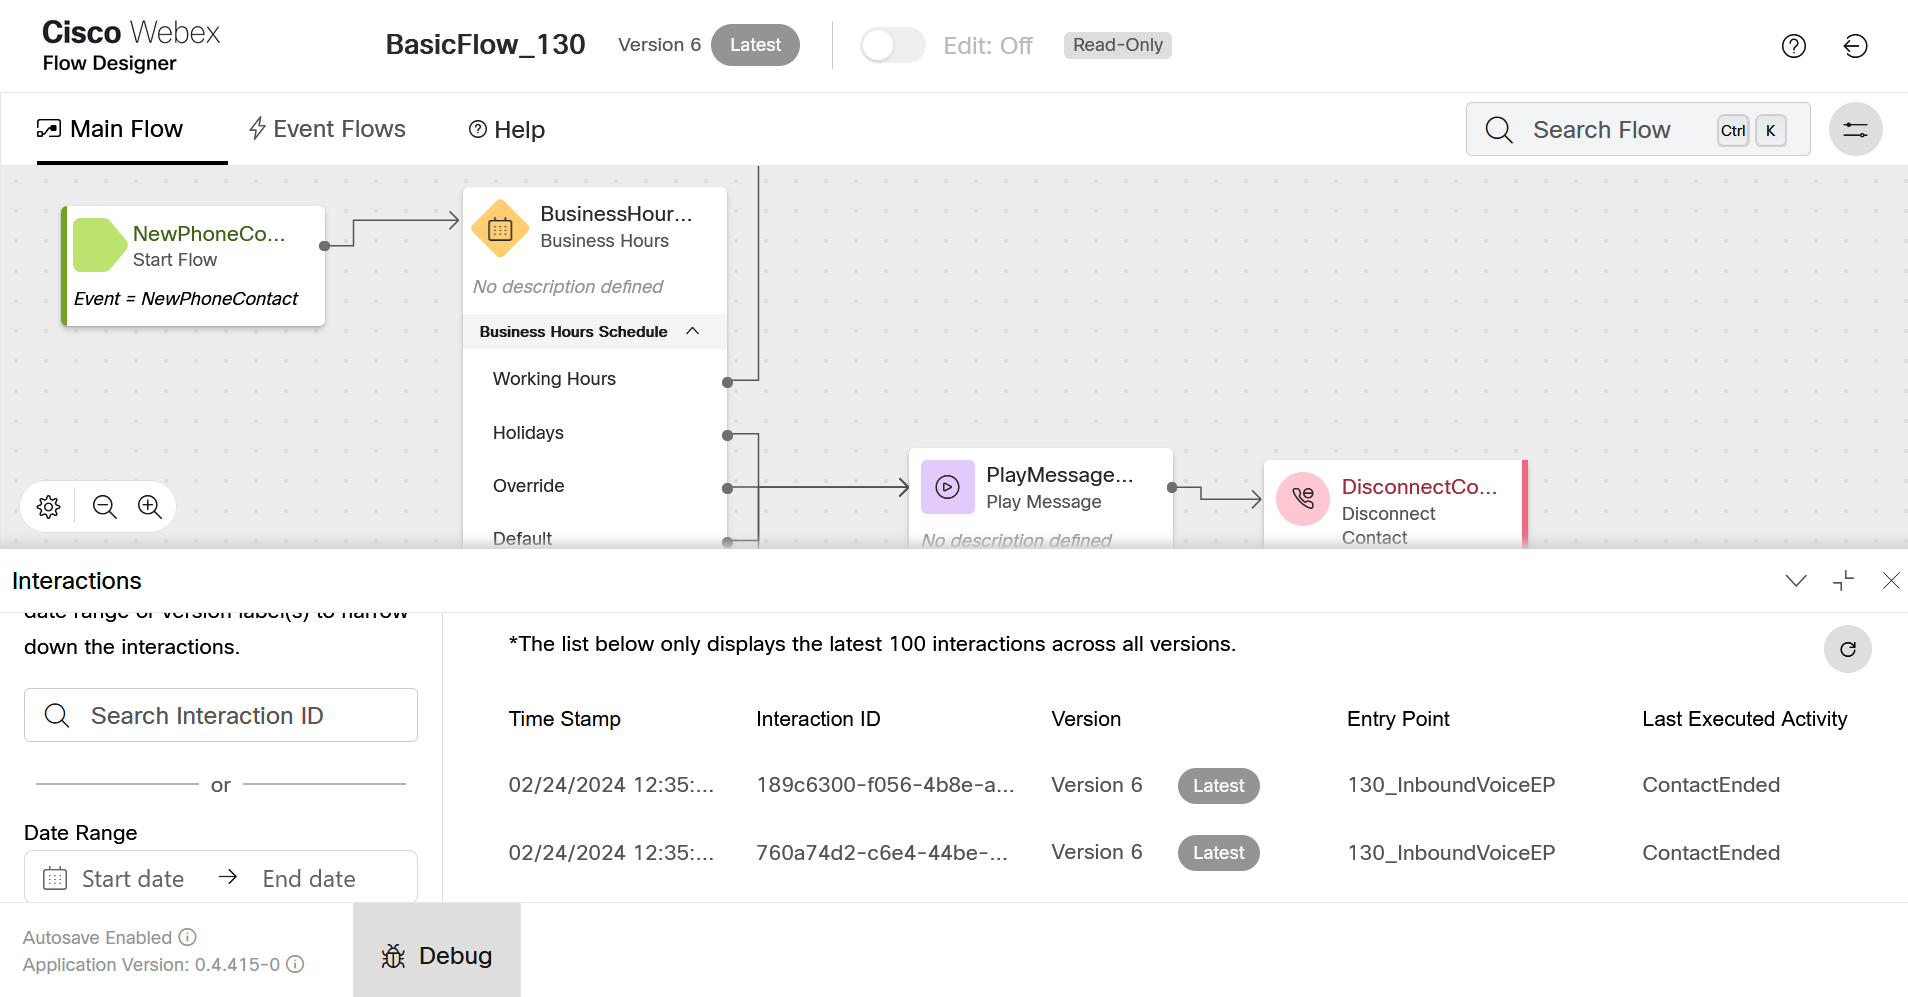Viewport: 1908px width, 997px height.
Task: Close the Interactions panel
Action: 1890,580
